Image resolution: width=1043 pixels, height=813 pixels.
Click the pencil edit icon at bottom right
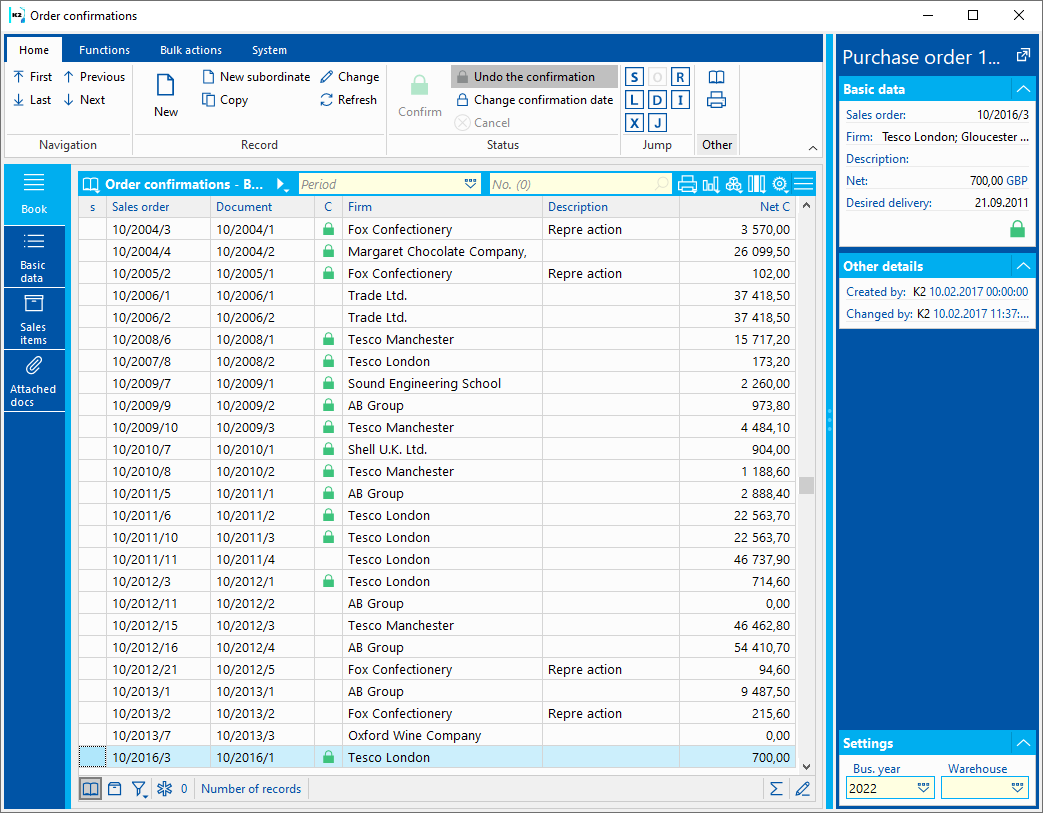(x=802, y=789)
